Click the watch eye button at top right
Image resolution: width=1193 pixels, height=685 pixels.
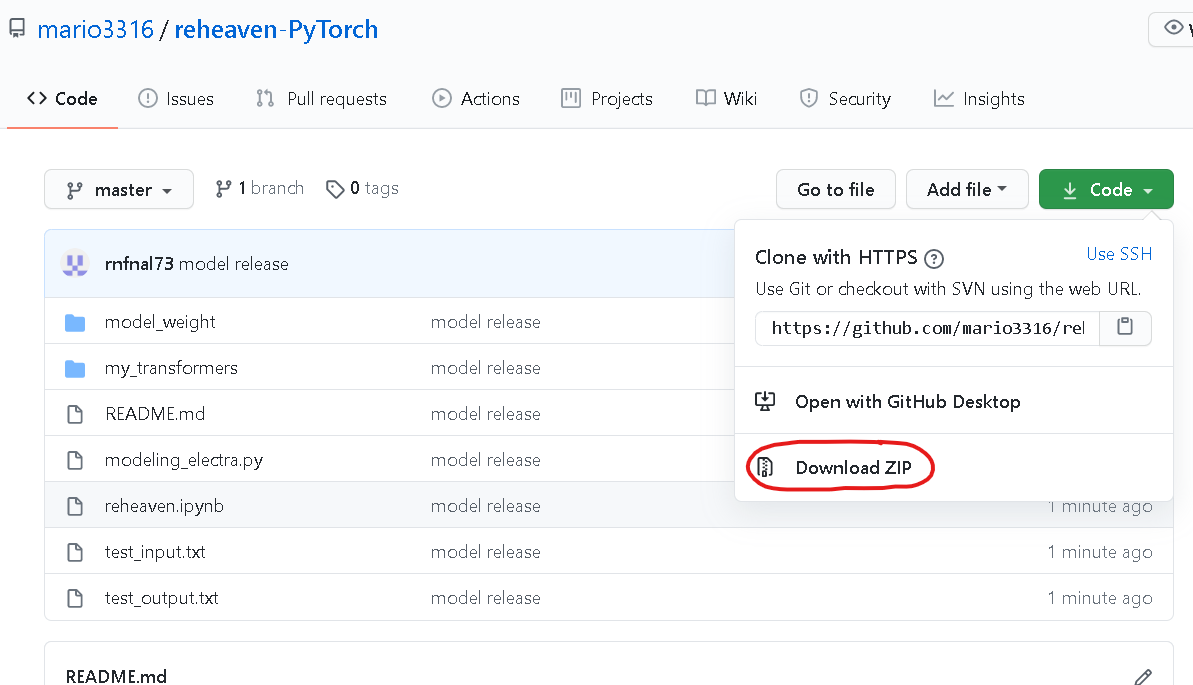[1171, 29]
